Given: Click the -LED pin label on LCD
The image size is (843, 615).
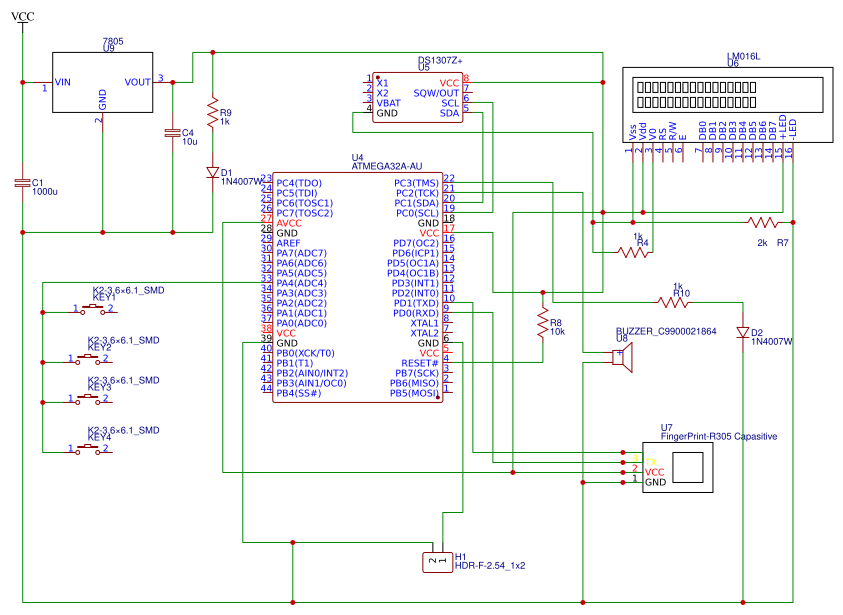Looking at the screenshot, I should click(792, 129).
